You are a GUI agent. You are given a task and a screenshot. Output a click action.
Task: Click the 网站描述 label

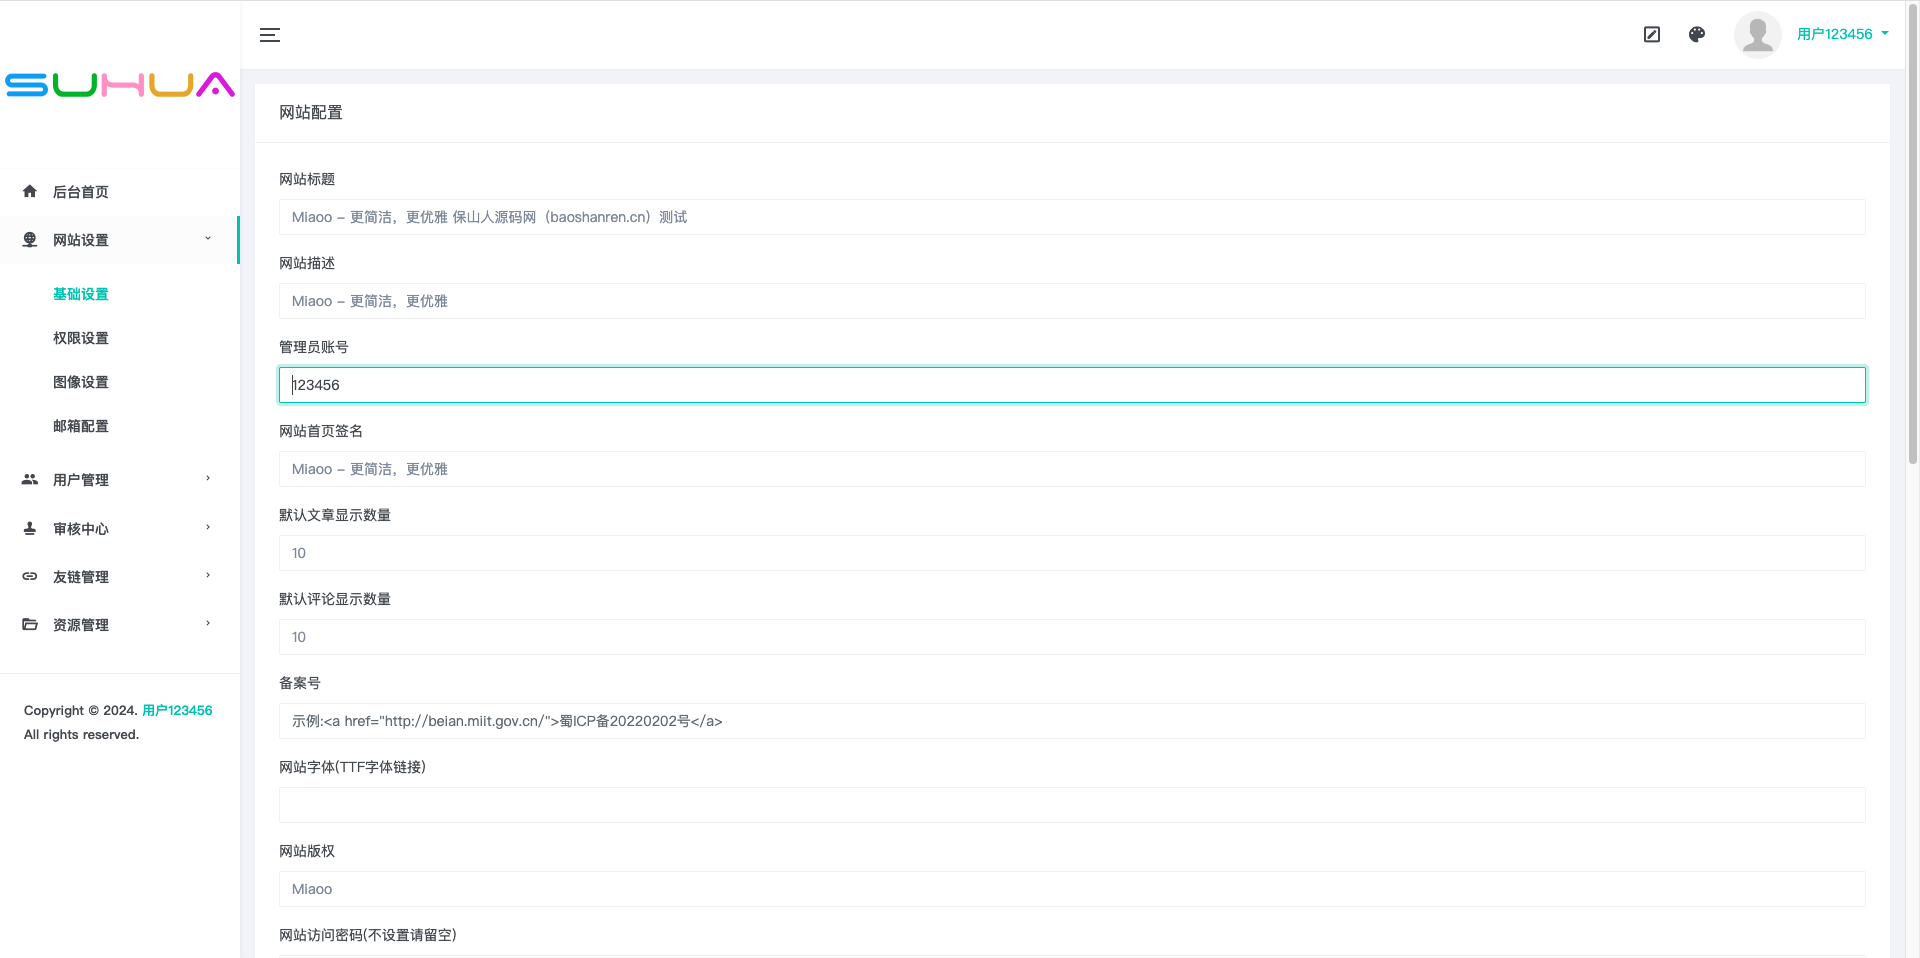tap(307, 263)
